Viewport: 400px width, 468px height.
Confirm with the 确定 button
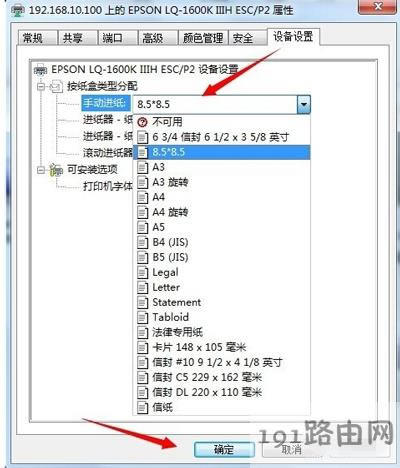(224, 450)
